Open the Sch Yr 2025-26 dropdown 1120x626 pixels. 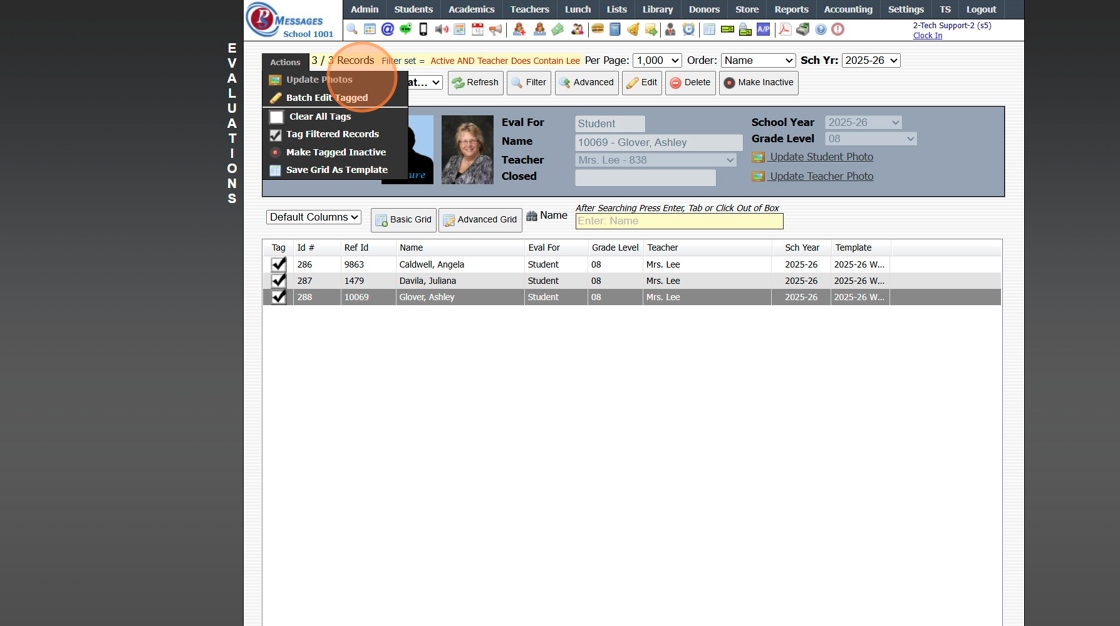[x=871, y=61]
